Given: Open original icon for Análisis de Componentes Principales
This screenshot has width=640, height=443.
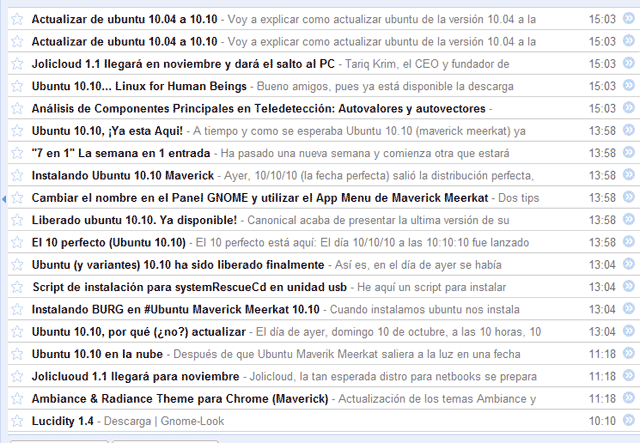Looking at the screenshot, I should [629, 107].
